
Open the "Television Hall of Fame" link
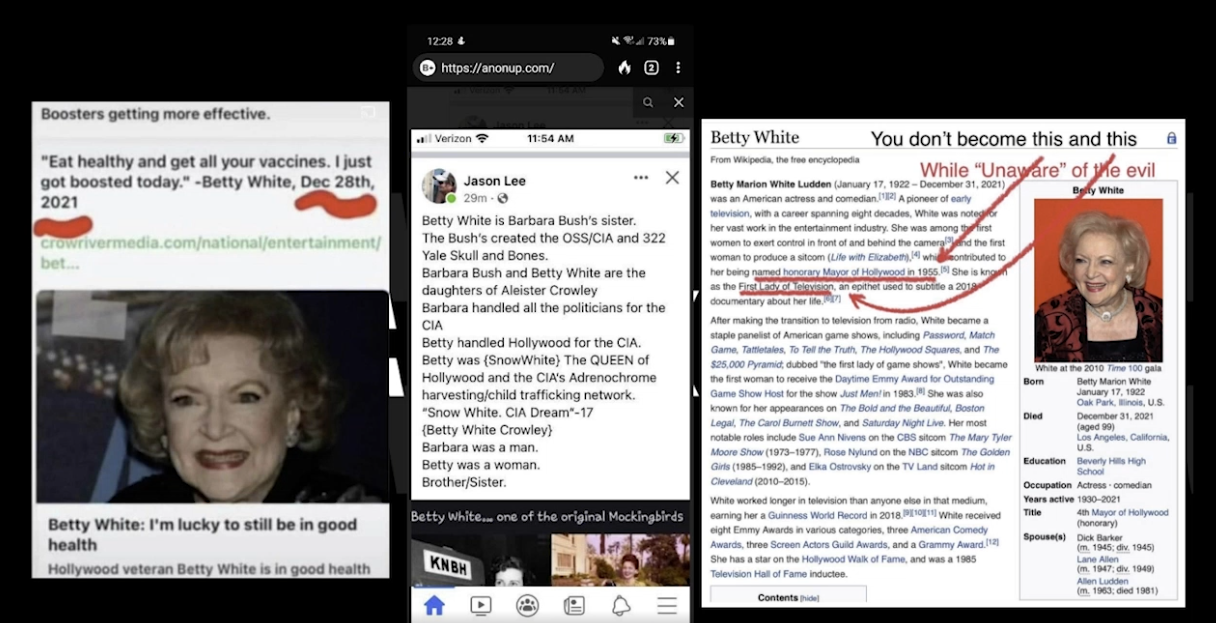tap(761, 573)
